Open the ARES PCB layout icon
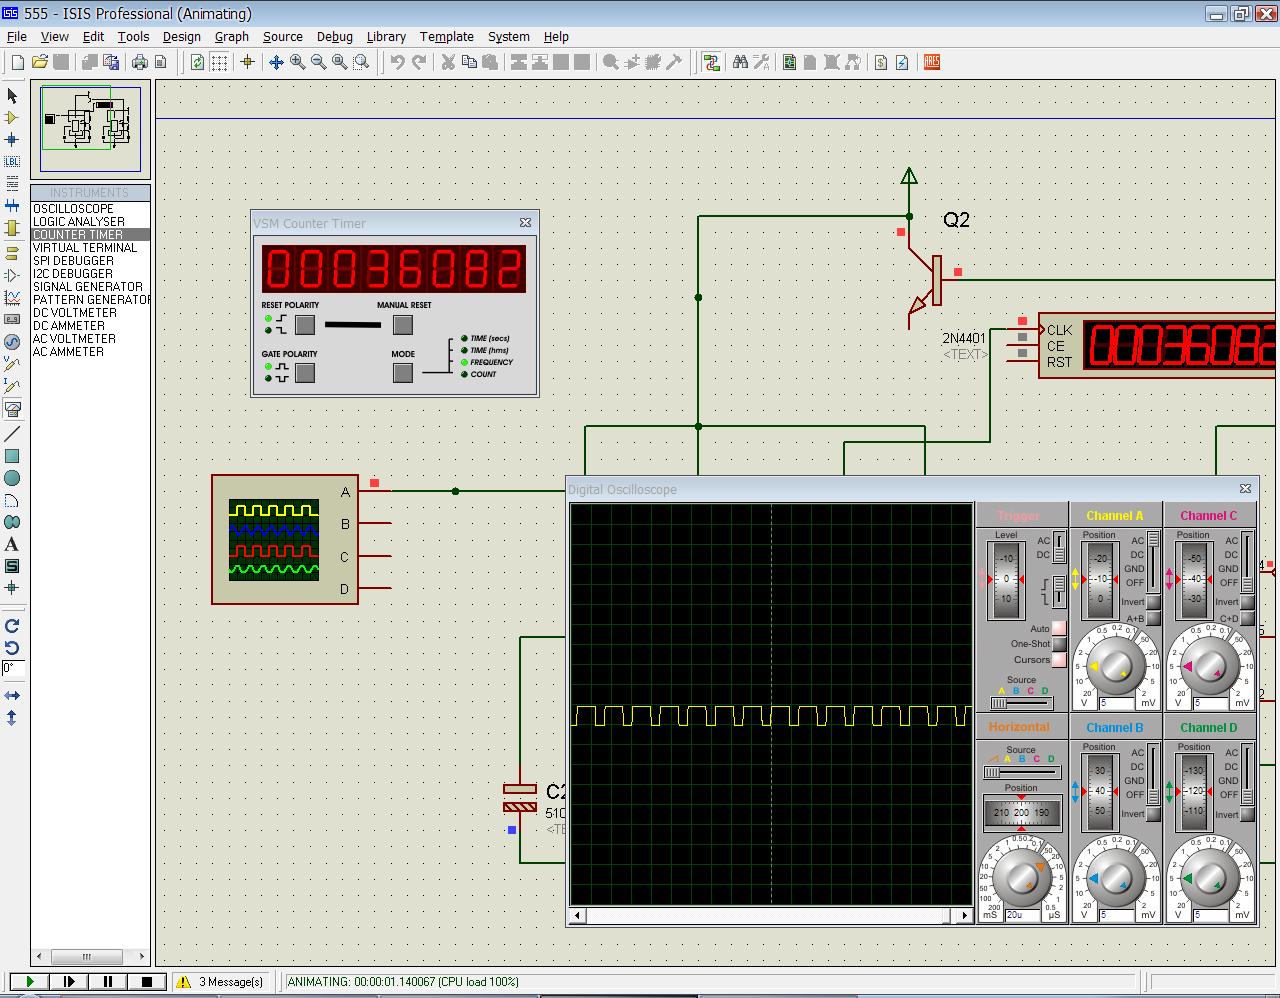 pos(932,62)
